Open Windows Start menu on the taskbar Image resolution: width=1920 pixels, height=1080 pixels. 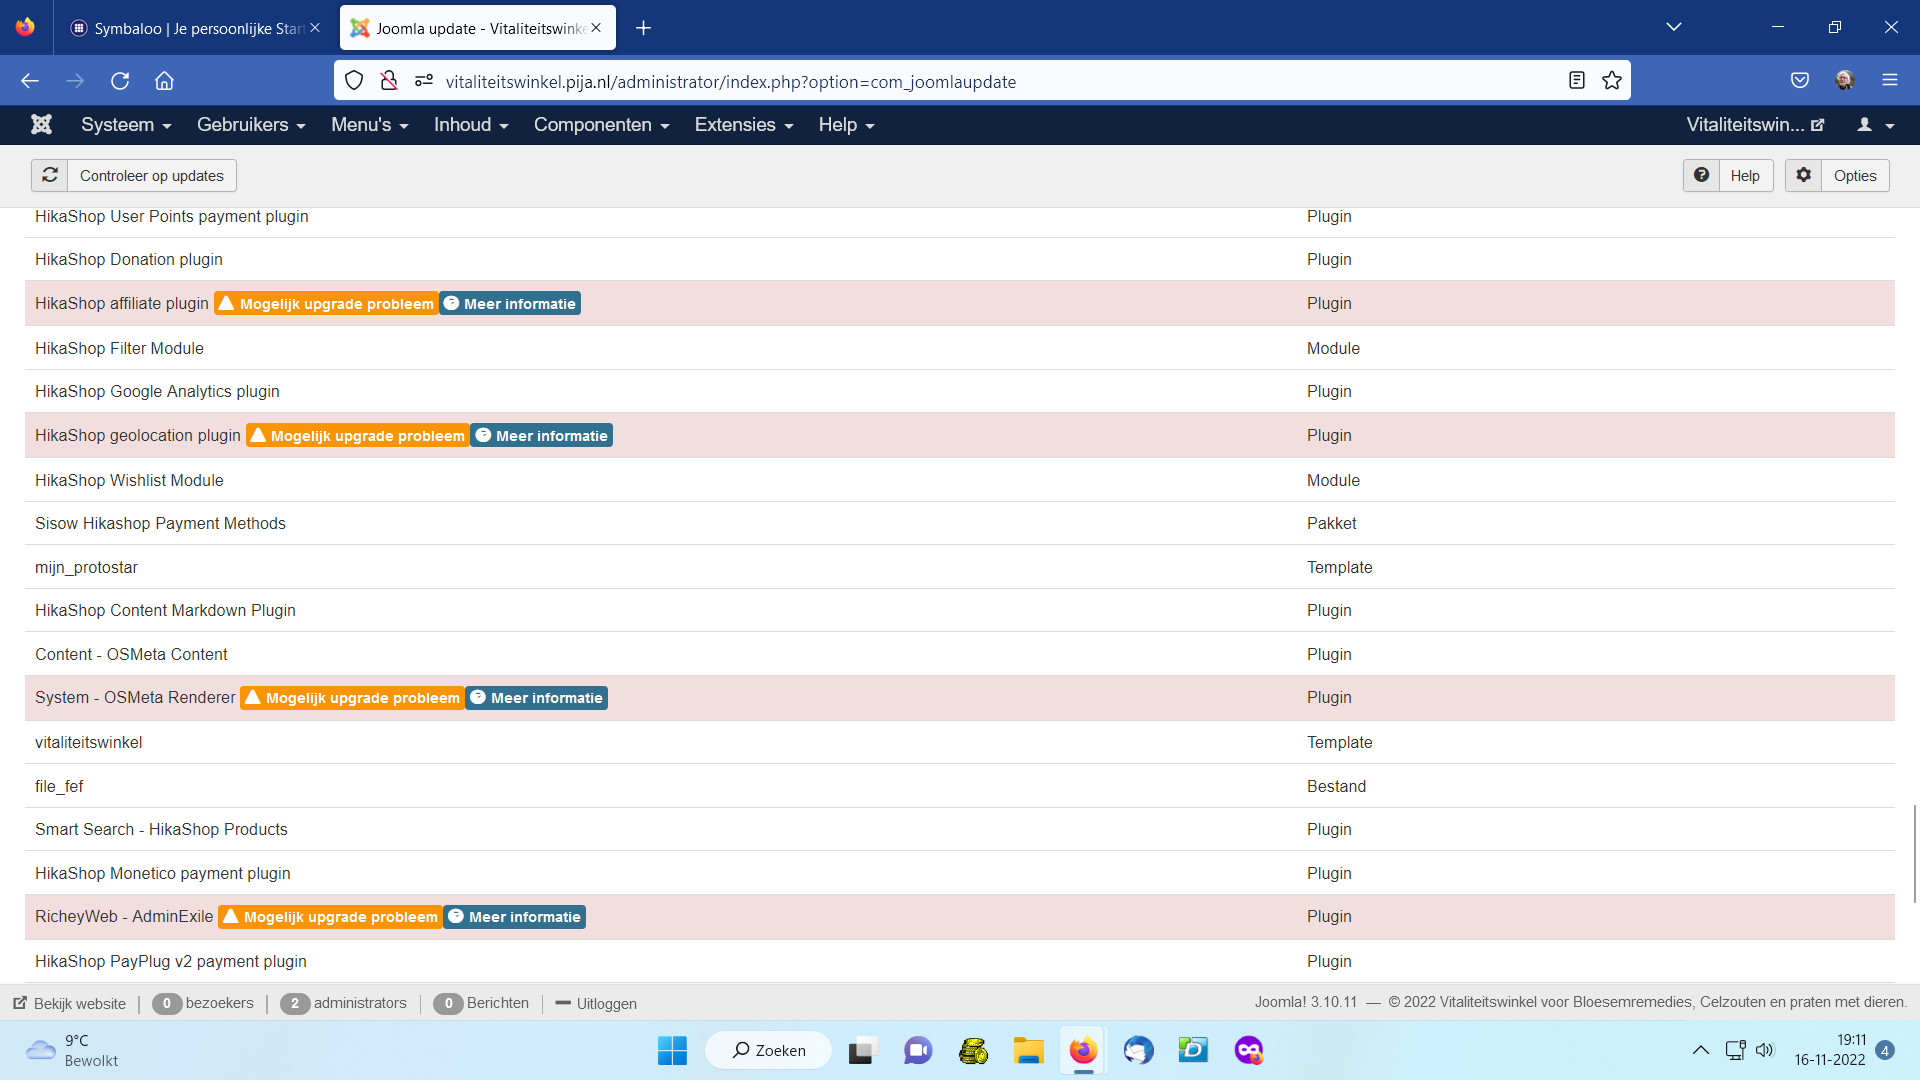672,1050
